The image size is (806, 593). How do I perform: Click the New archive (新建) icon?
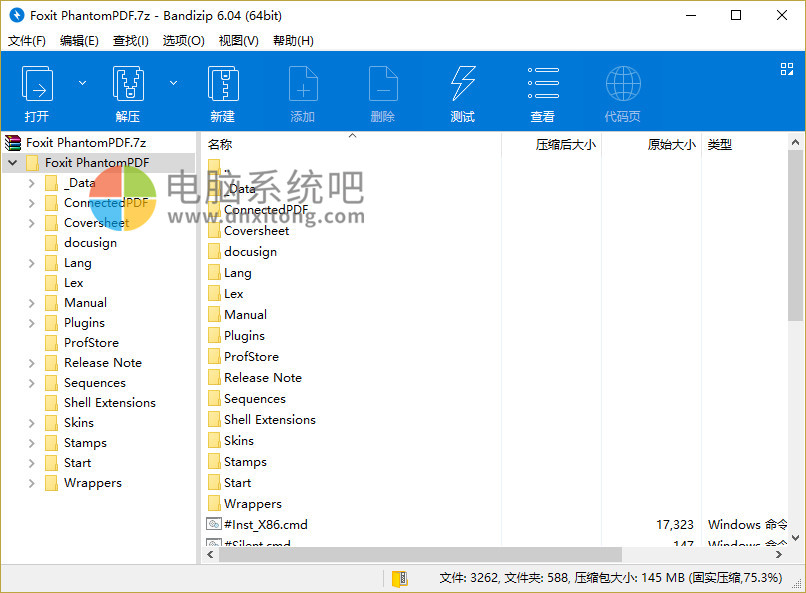tap(223, 84)
